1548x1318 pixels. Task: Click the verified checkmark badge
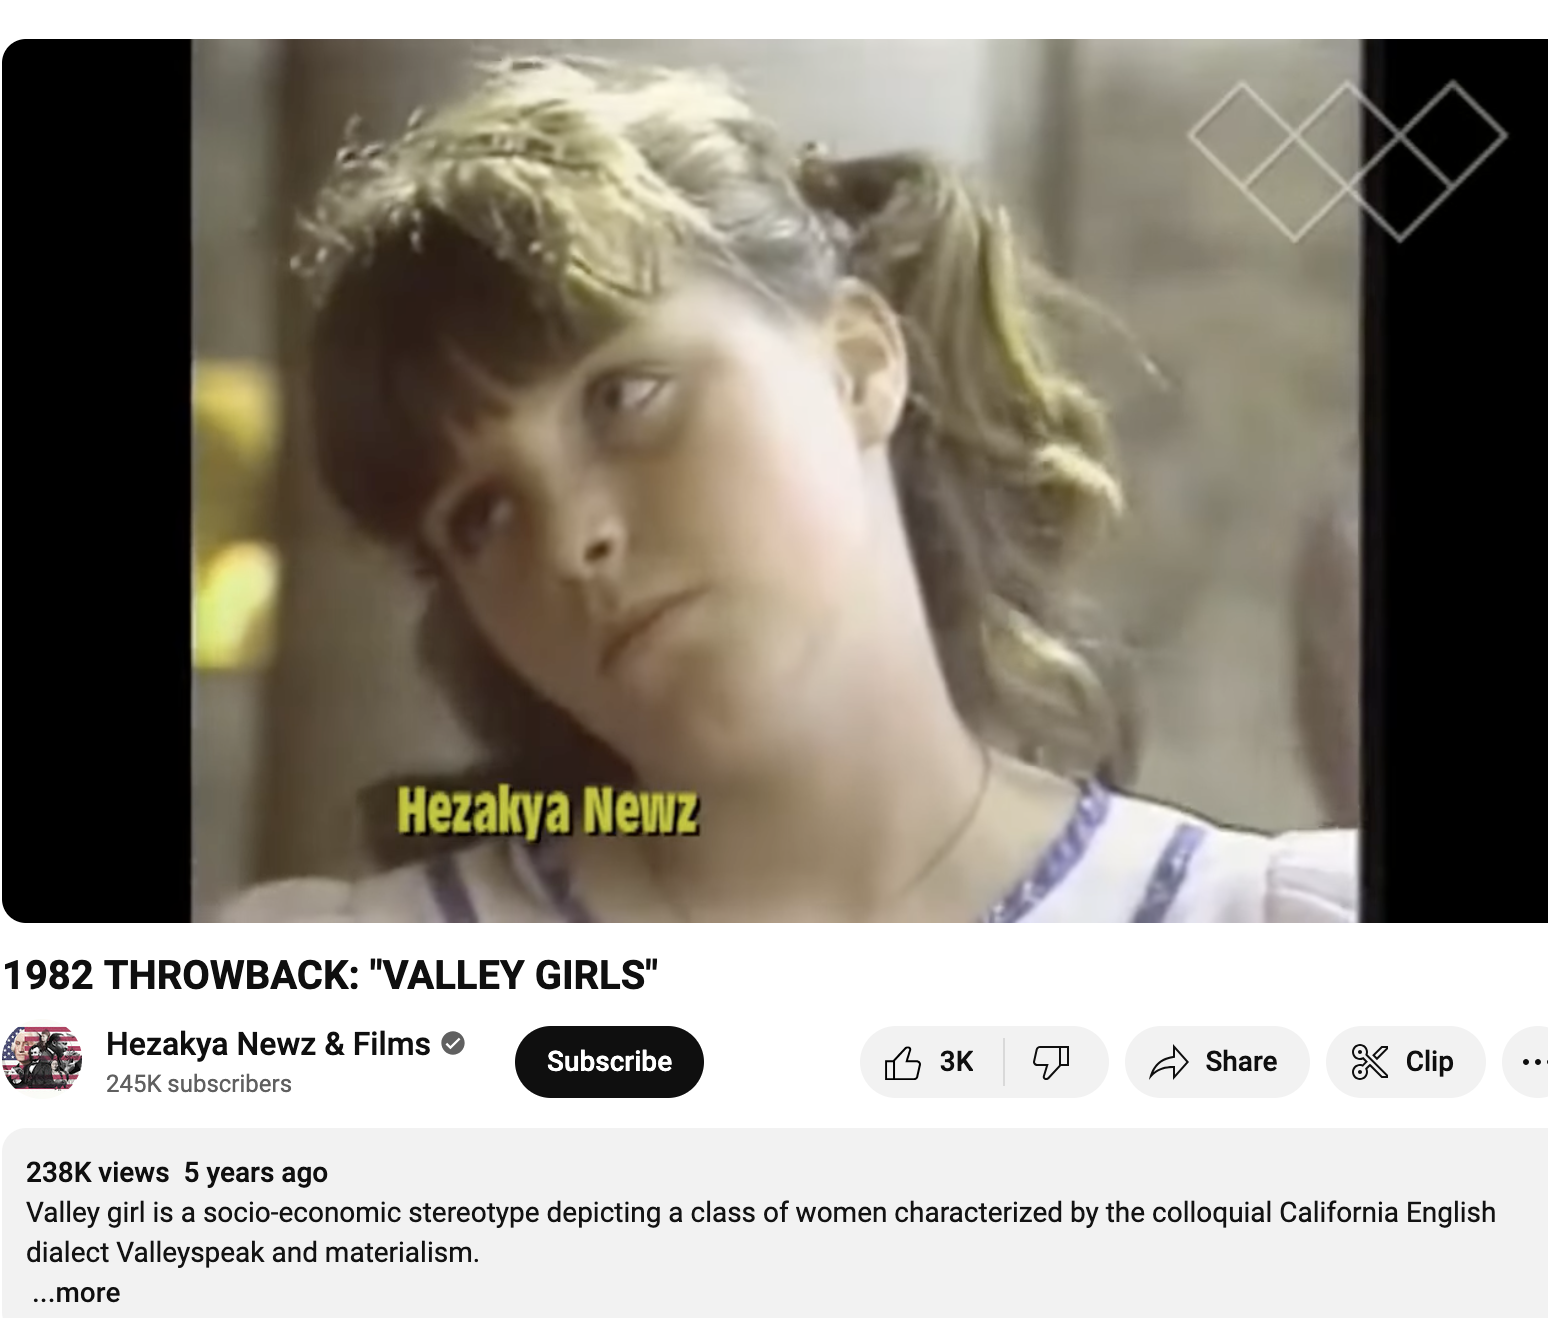453,1044
